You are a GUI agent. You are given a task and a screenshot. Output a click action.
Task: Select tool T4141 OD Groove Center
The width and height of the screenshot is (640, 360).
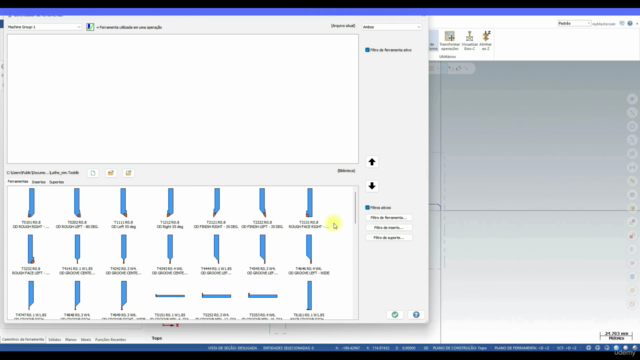pos(77,254)
